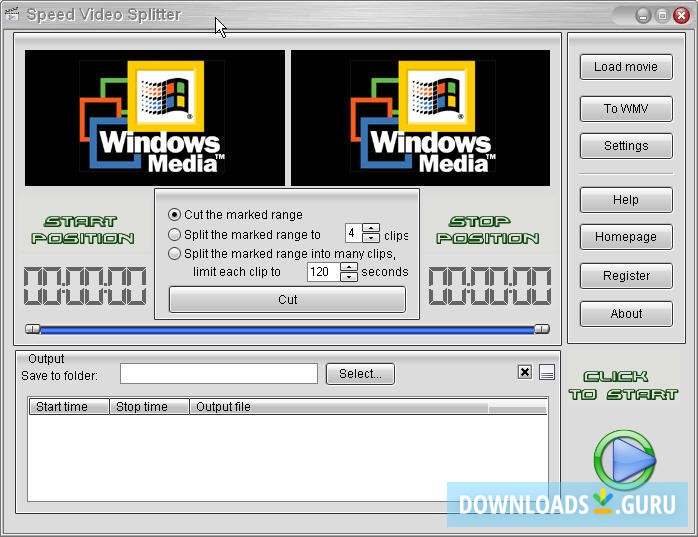This screenshot has height=537, width=698.
Task: Click the blue range slider track
Action: 287,330
